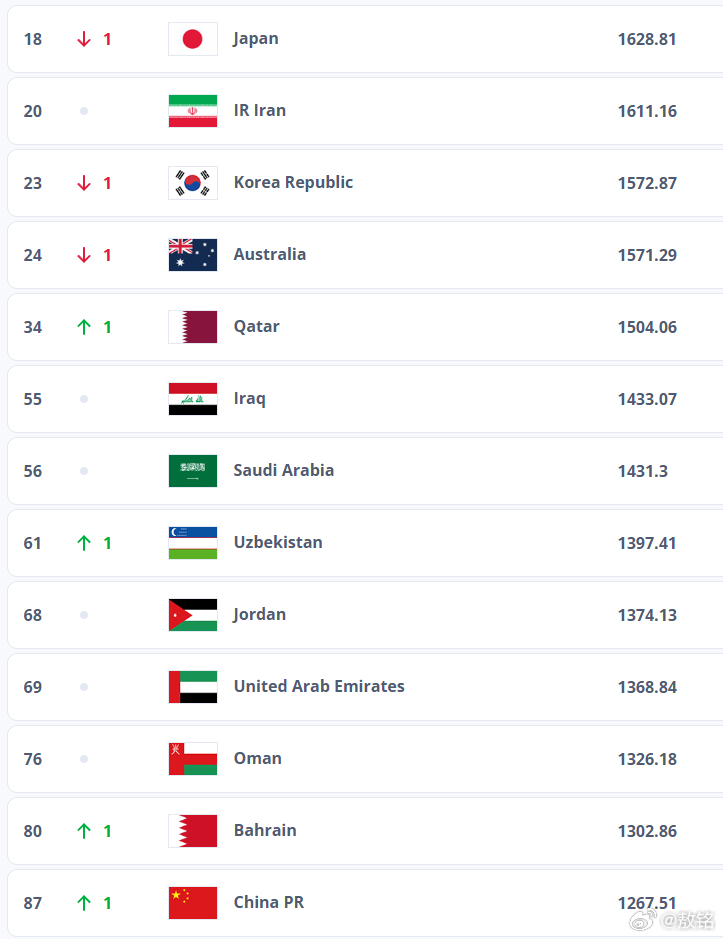Click the Qatar flag icon
Viewport: 723px width, 939px height.
(192, 327)
